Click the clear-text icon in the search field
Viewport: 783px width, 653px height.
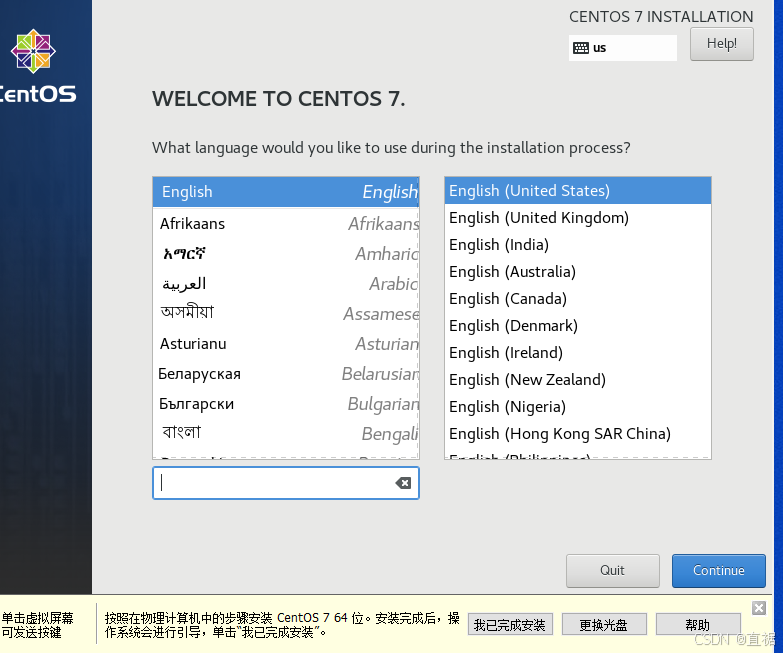[403, 483]
